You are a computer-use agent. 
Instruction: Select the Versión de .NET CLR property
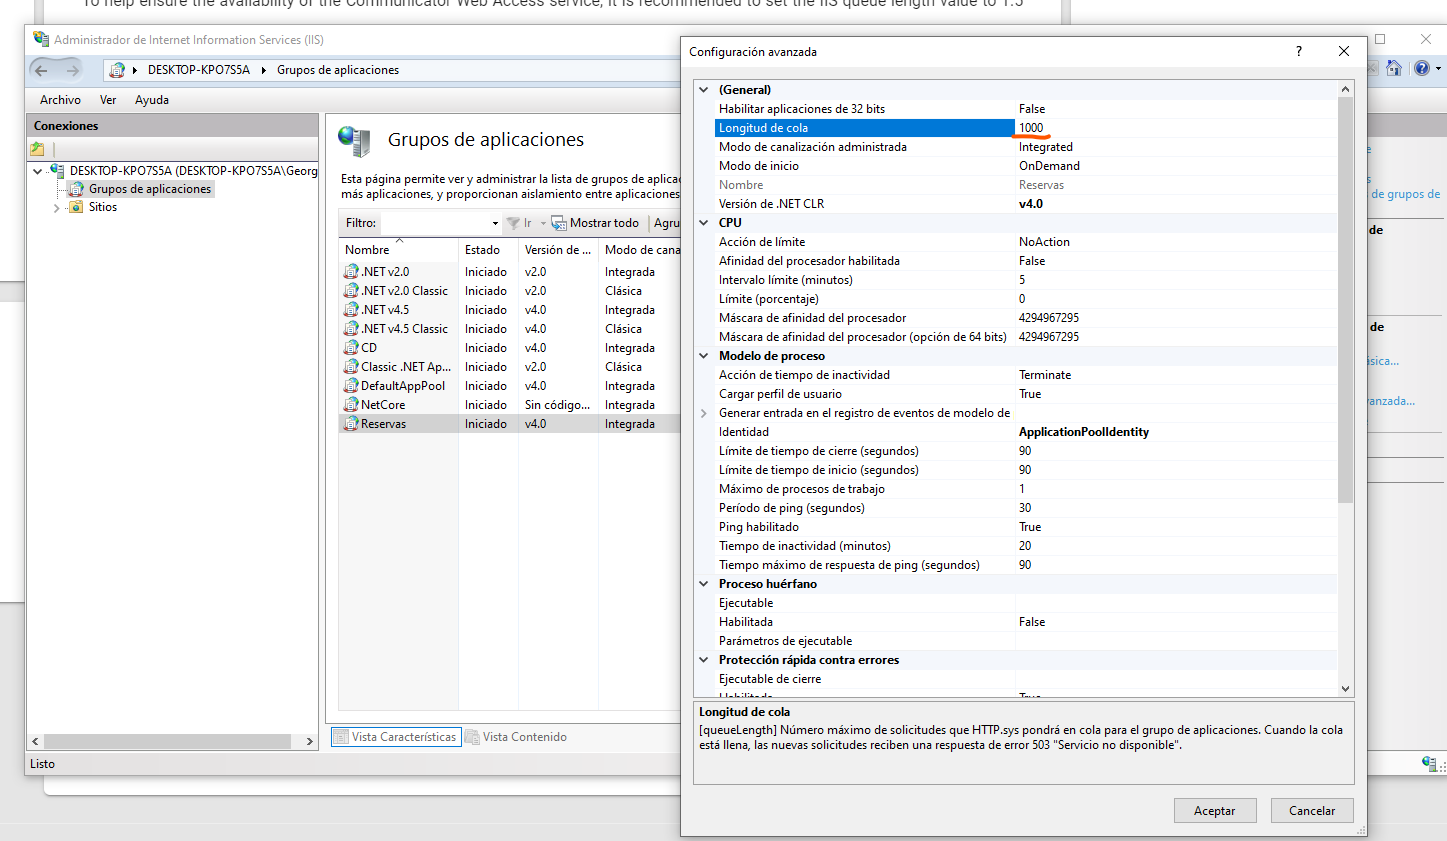click(x=1025, y=204)
